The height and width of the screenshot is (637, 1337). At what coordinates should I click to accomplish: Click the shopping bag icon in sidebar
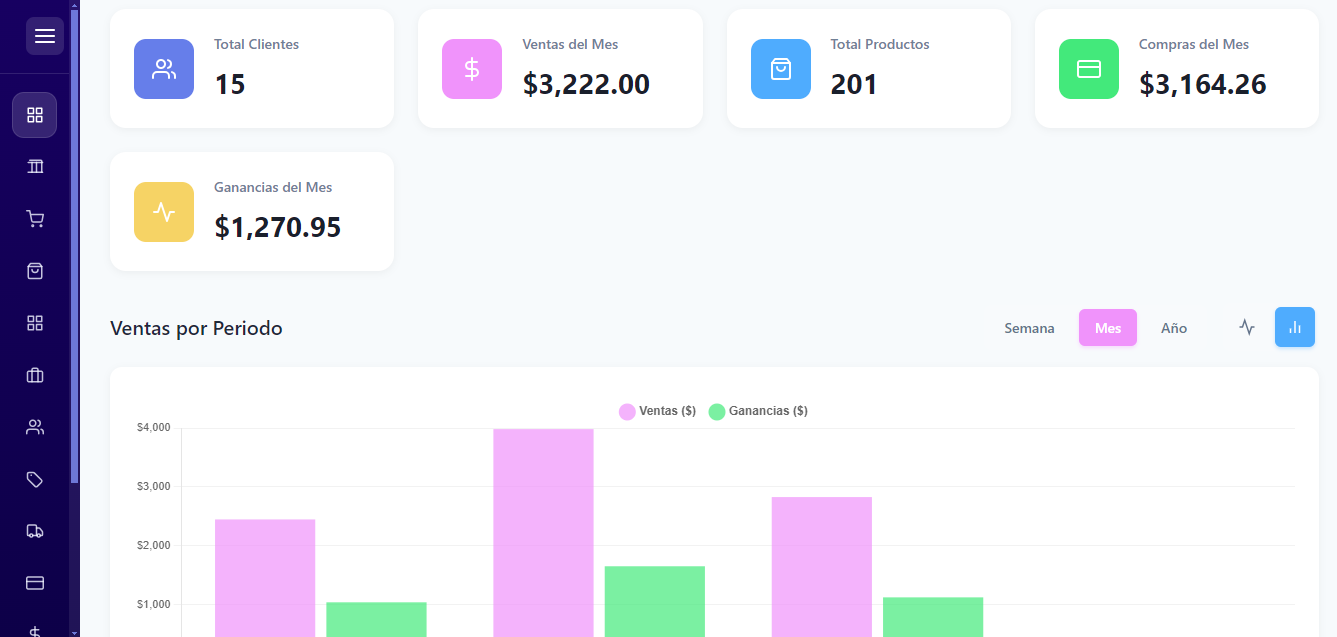(x=35, y=271)
